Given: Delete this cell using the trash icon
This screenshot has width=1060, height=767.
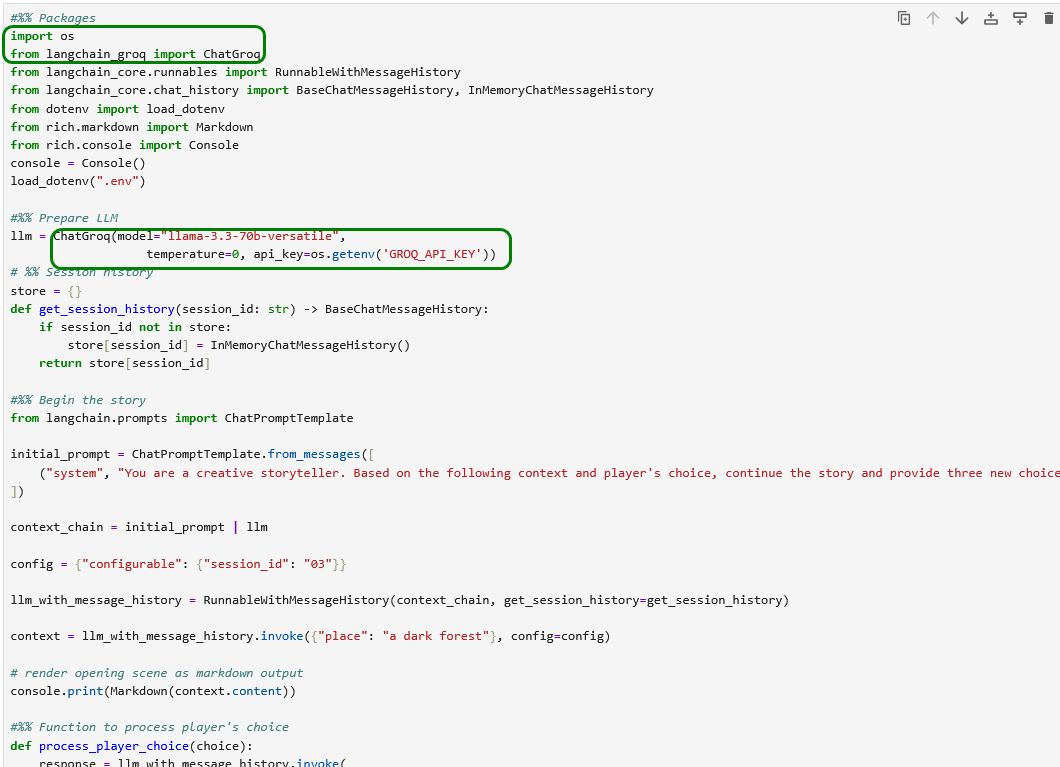Looking at the screenshot, I should tap(1049, 18).
